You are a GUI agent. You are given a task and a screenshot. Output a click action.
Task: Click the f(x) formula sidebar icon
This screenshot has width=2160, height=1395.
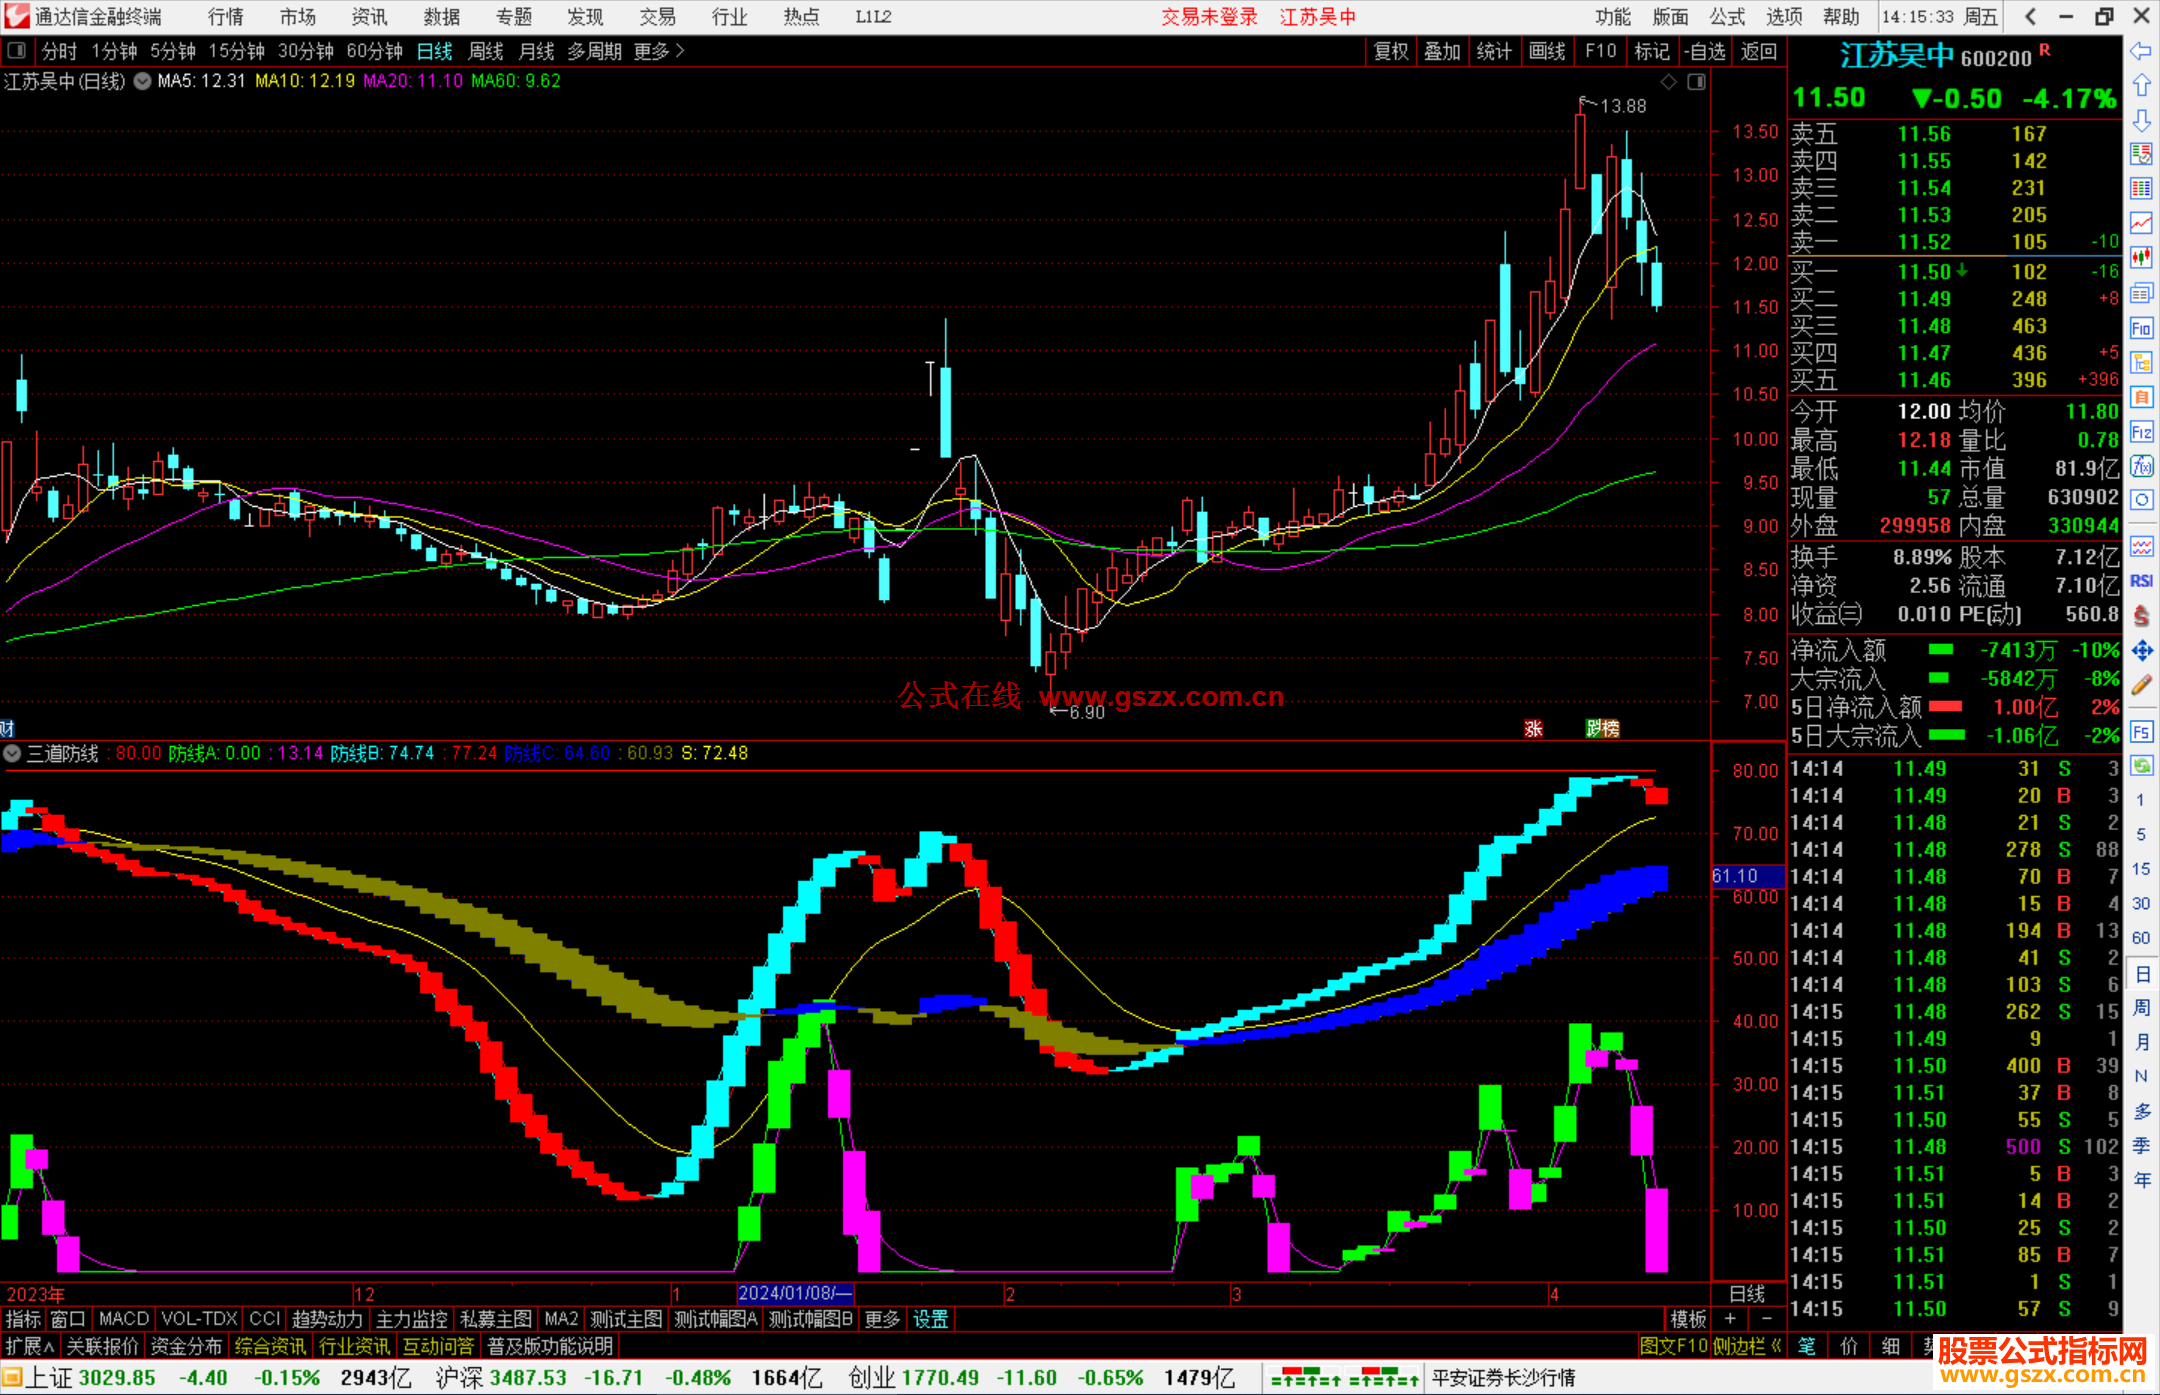point(2141,466)
